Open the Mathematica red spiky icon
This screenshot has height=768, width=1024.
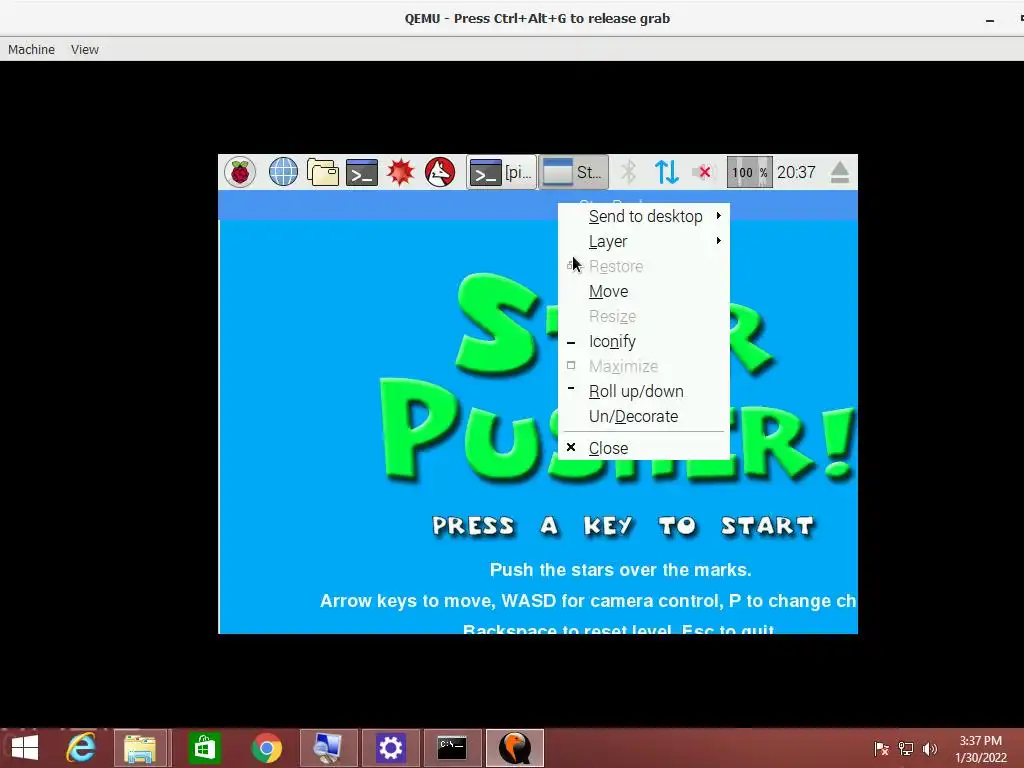(x=400, y=172)
